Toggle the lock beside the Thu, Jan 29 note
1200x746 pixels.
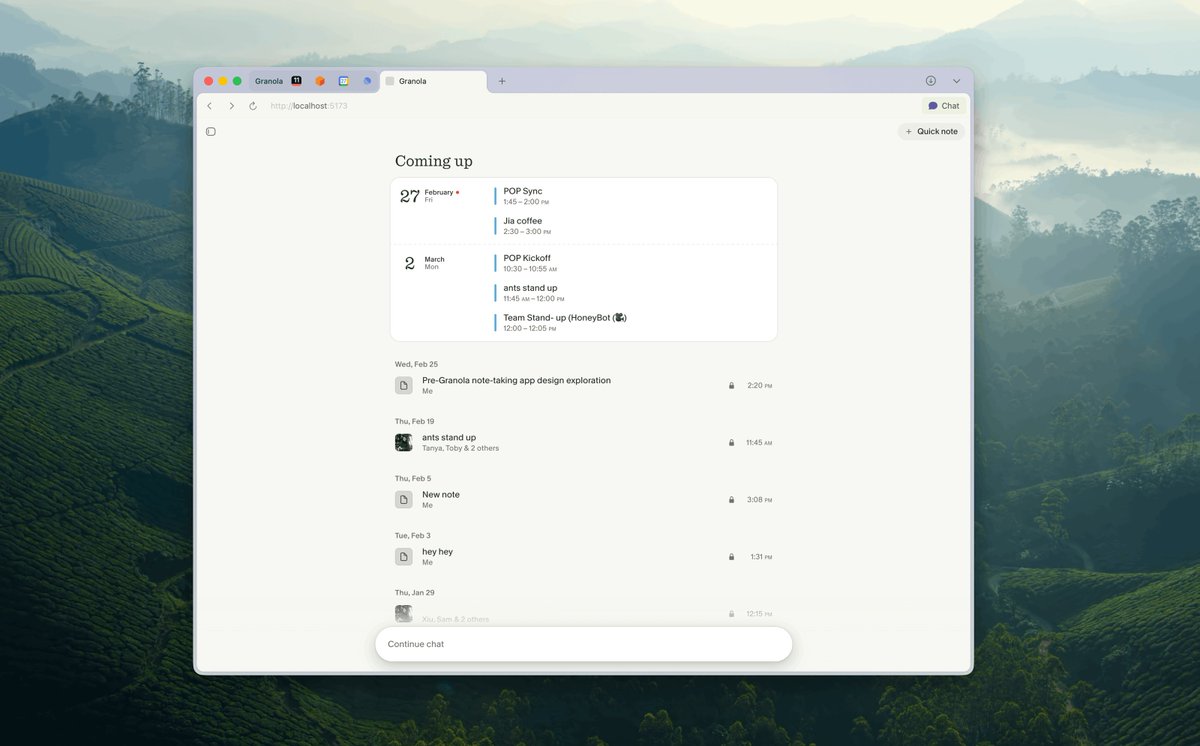click(x=731, y=613)
